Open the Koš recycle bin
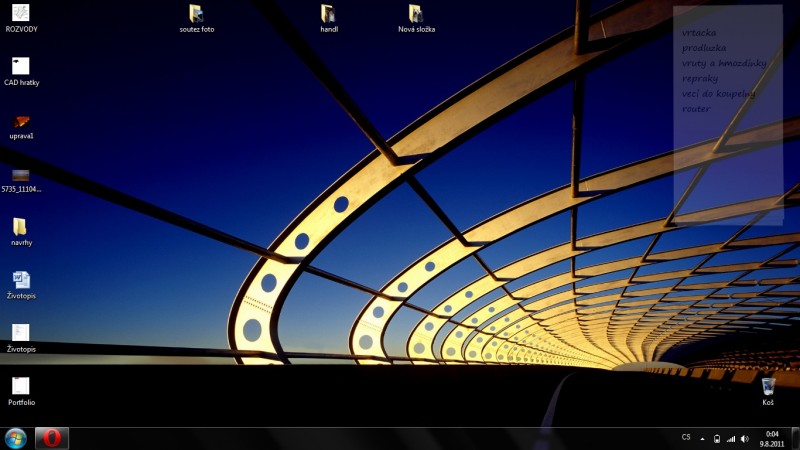Image resolution: width=800 pixels, height=450 pixels. coord(768,387)
